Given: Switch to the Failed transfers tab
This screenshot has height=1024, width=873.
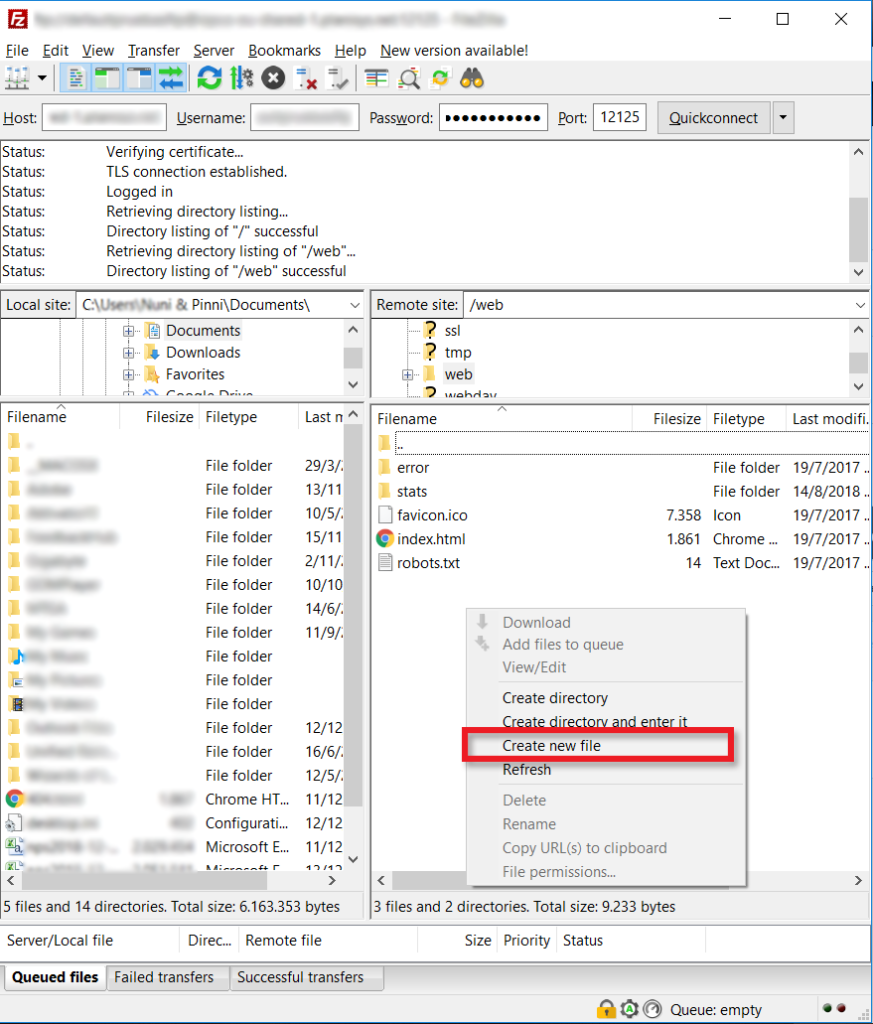Looking at the screenshot, I should [167, 978].
